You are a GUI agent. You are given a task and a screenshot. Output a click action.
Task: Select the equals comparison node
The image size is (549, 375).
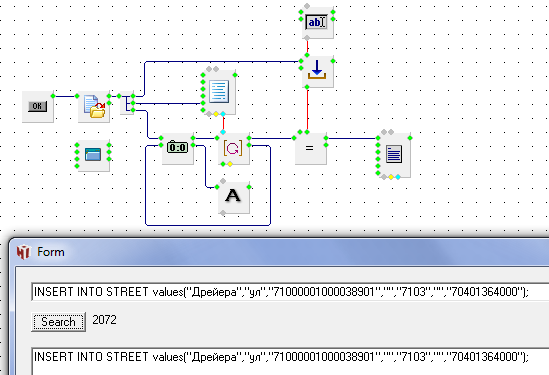(x=310, y=148)
